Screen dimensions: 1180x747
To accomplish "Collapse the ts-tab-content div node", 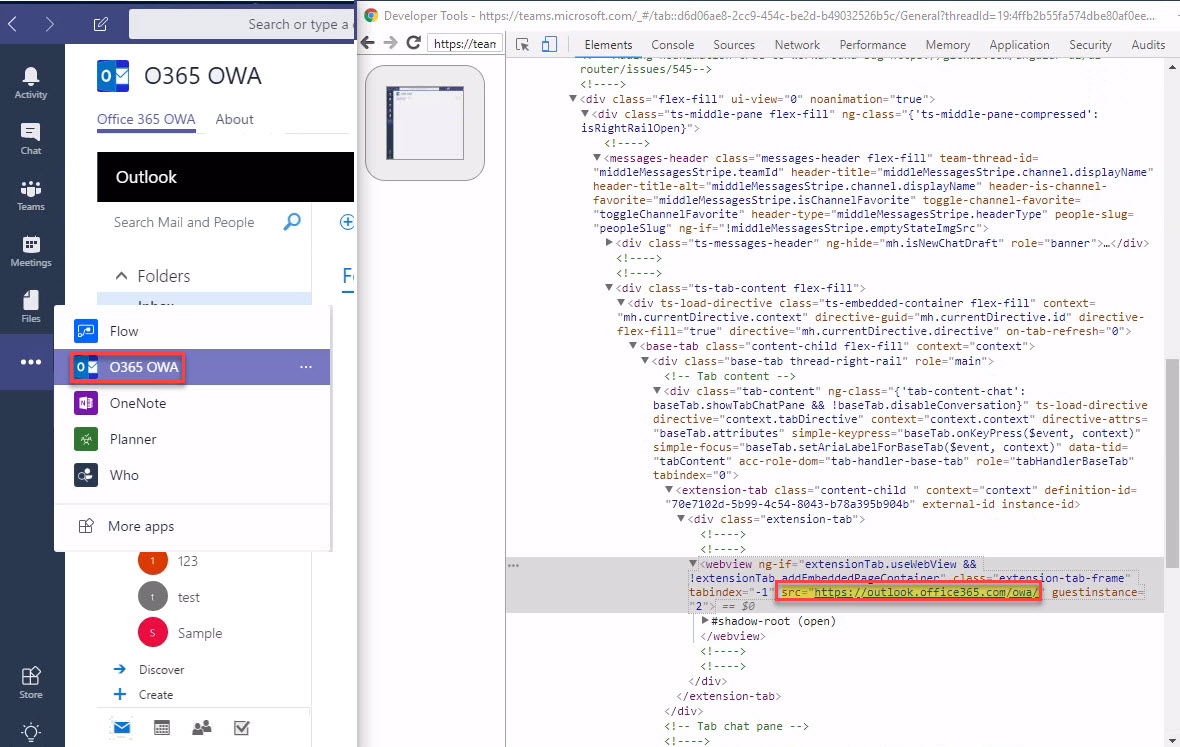I will tap(609, 287).
